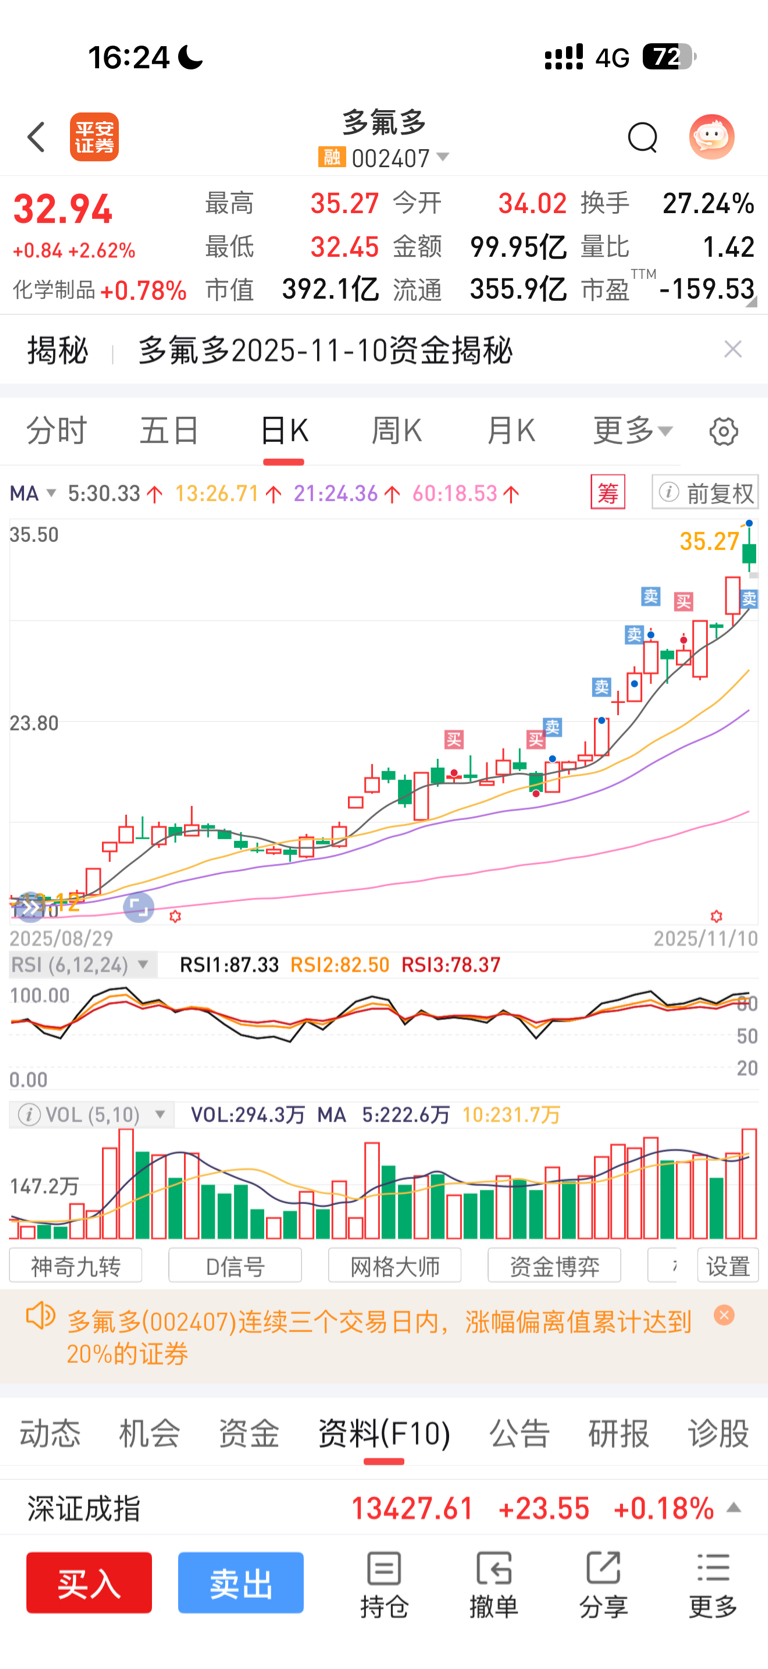Screen dimensions: 768x1669
Task: Open the 公告 tab
Action: point(519,1433)
